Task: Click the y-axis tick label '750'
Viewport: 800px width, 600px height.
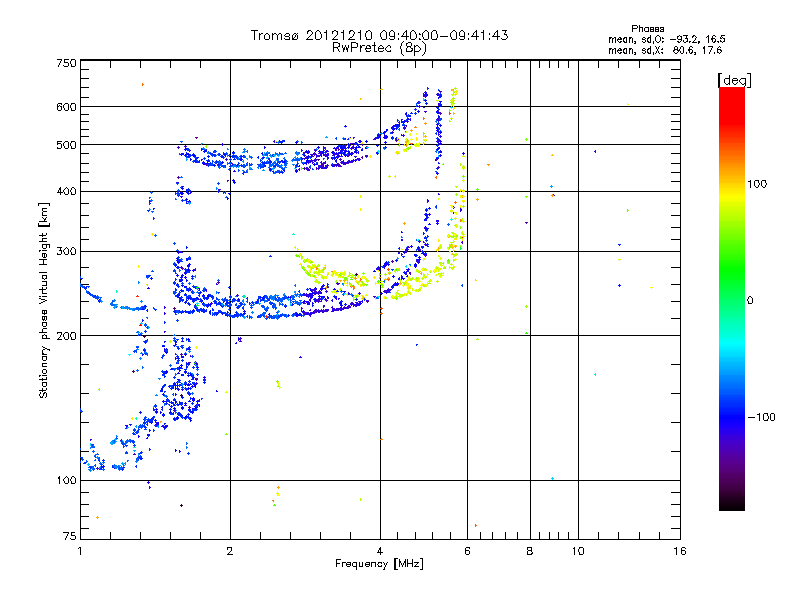Action: 66,63
